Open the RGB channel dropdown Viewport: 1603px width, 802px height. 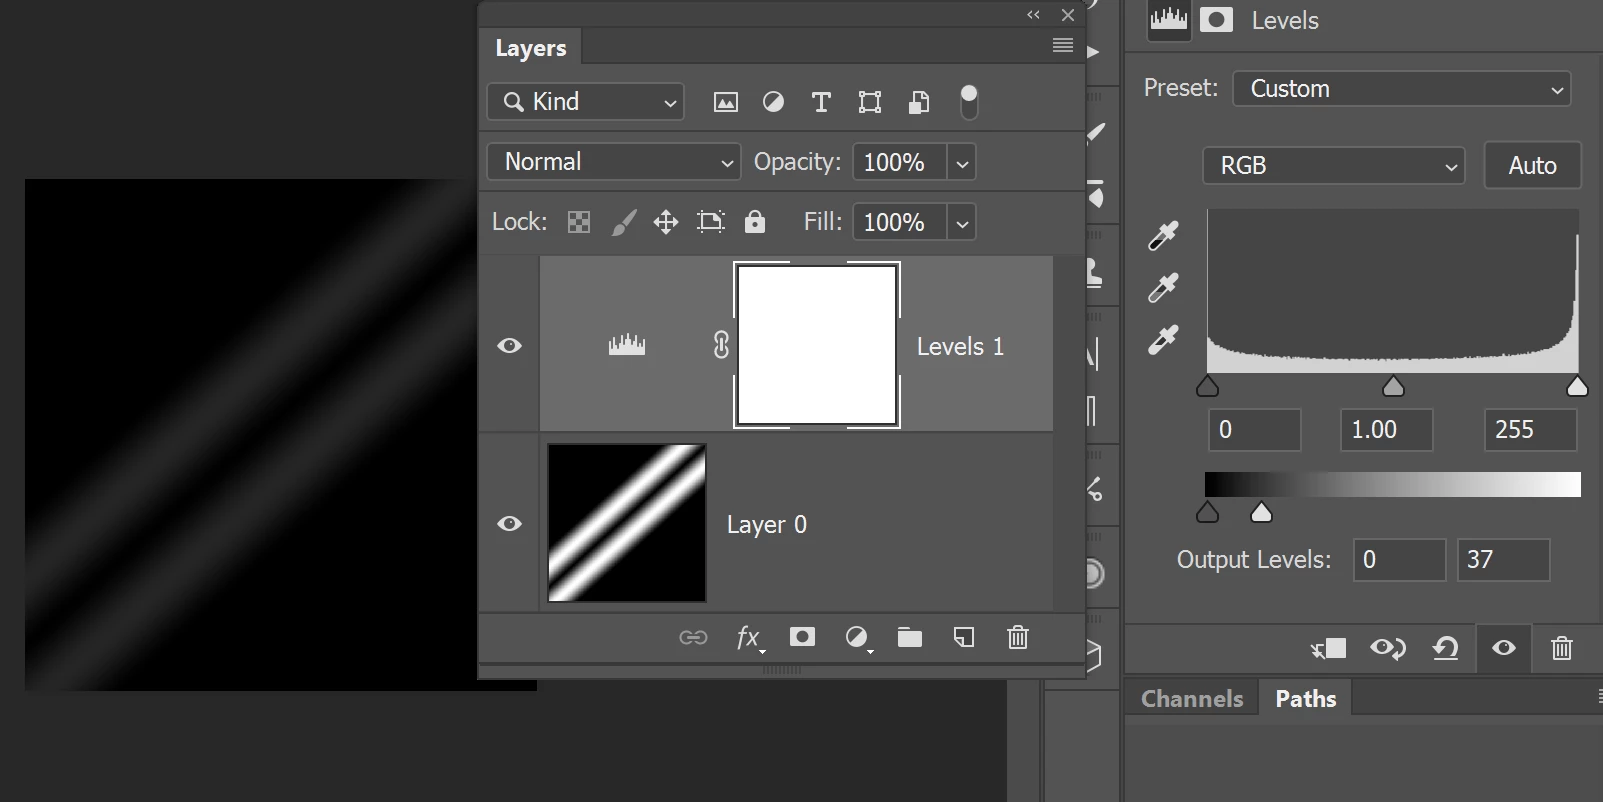[1334, 166]
